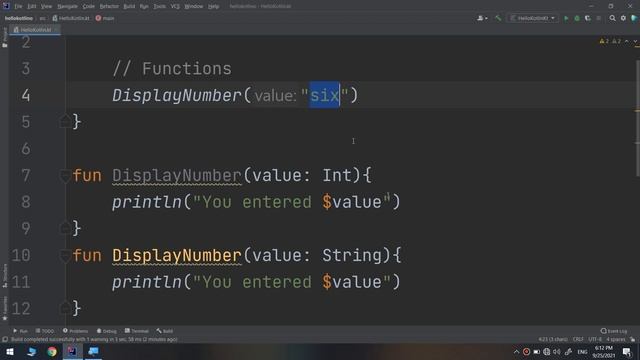Viewport: 640px width, 360px height.
Task: Toggle fold marker at line 9
Action: tap(65, 228)
